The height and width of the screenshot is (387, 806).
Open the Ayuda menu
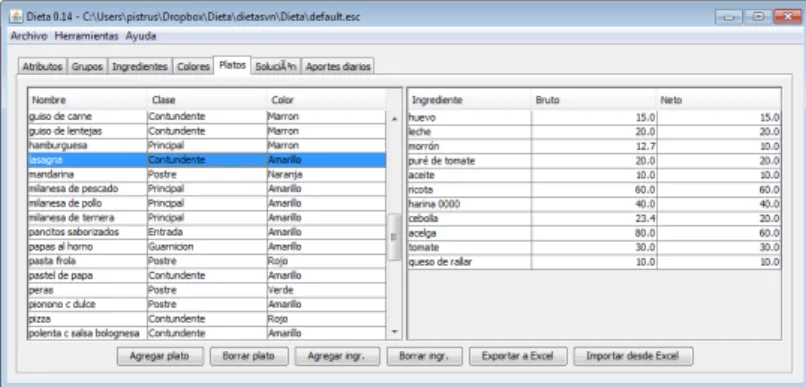tap(141, 36)
